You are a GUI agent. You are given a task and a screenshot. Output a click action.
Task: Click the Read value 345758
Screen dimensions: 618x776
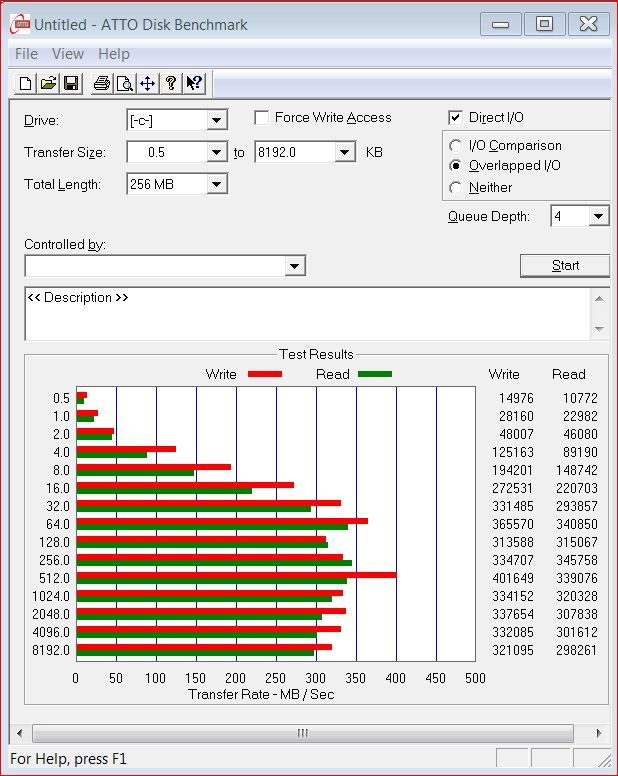click(576, 560)
